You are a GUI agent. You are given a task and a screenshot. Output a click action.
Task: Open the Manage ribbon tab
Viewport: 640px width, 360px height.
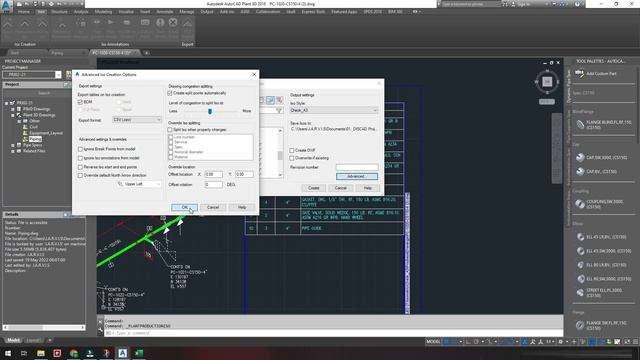187,12
